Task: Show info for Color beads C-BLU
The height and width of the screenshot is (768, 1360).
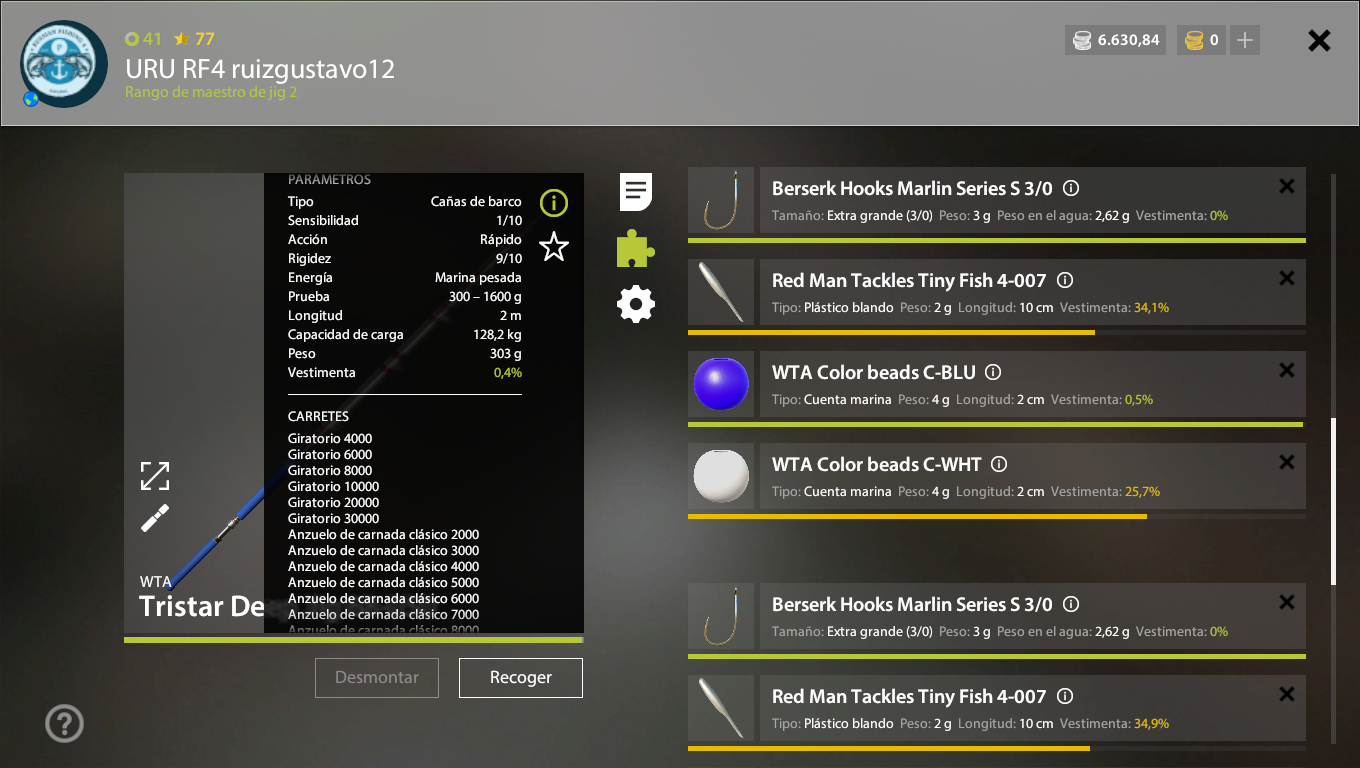Action: pos(993,372)
